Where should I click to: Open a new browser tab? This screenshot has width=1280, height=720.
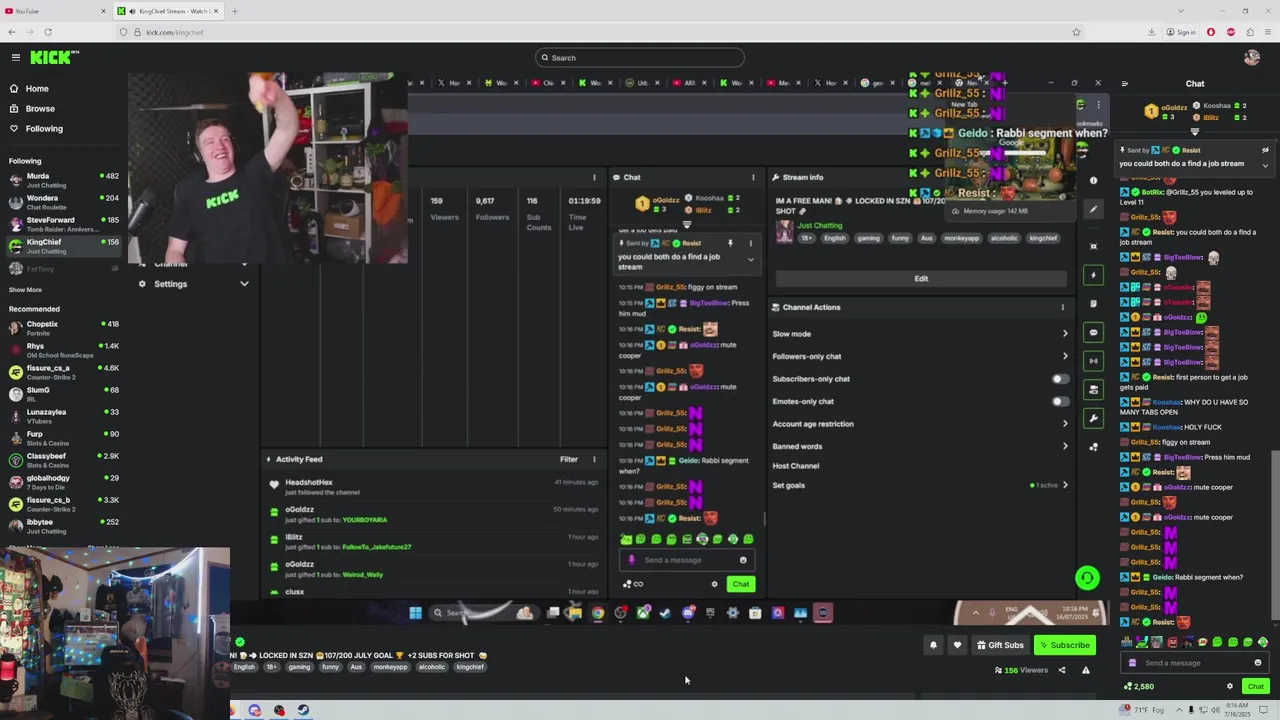(x=235, y=11)
